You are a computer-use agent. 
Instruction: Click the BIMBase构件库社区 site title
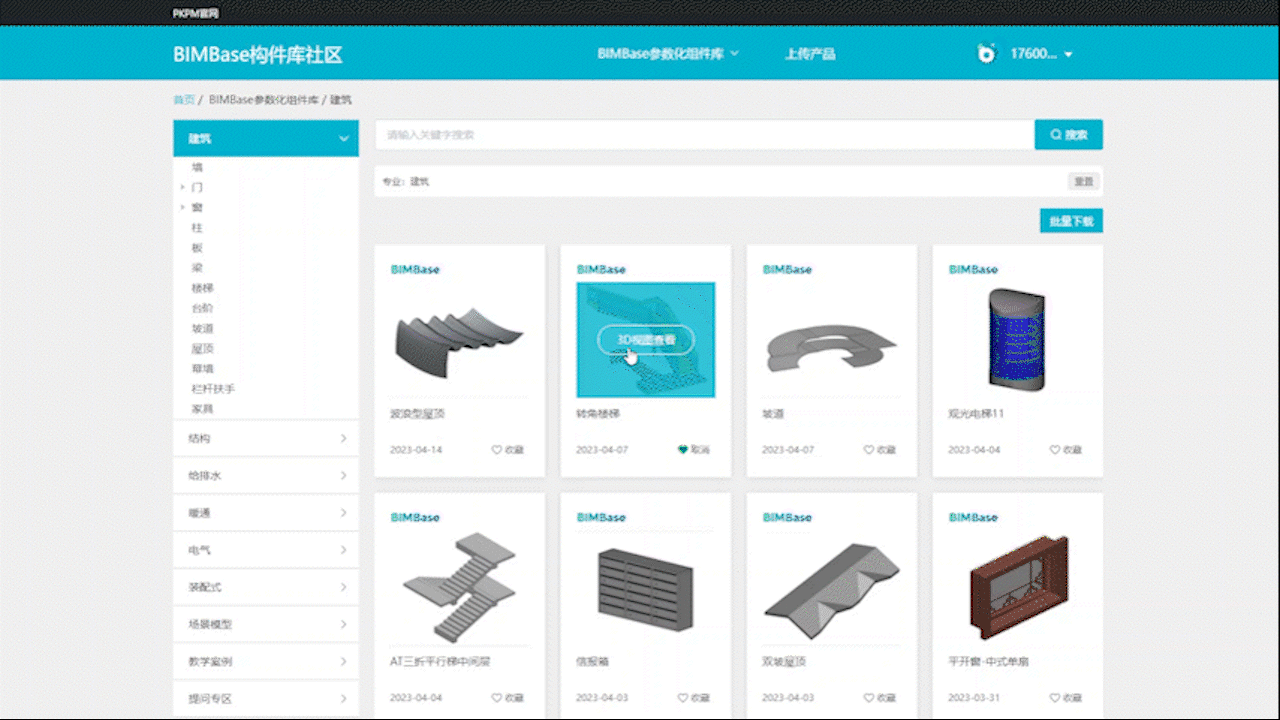pos(258,54)
